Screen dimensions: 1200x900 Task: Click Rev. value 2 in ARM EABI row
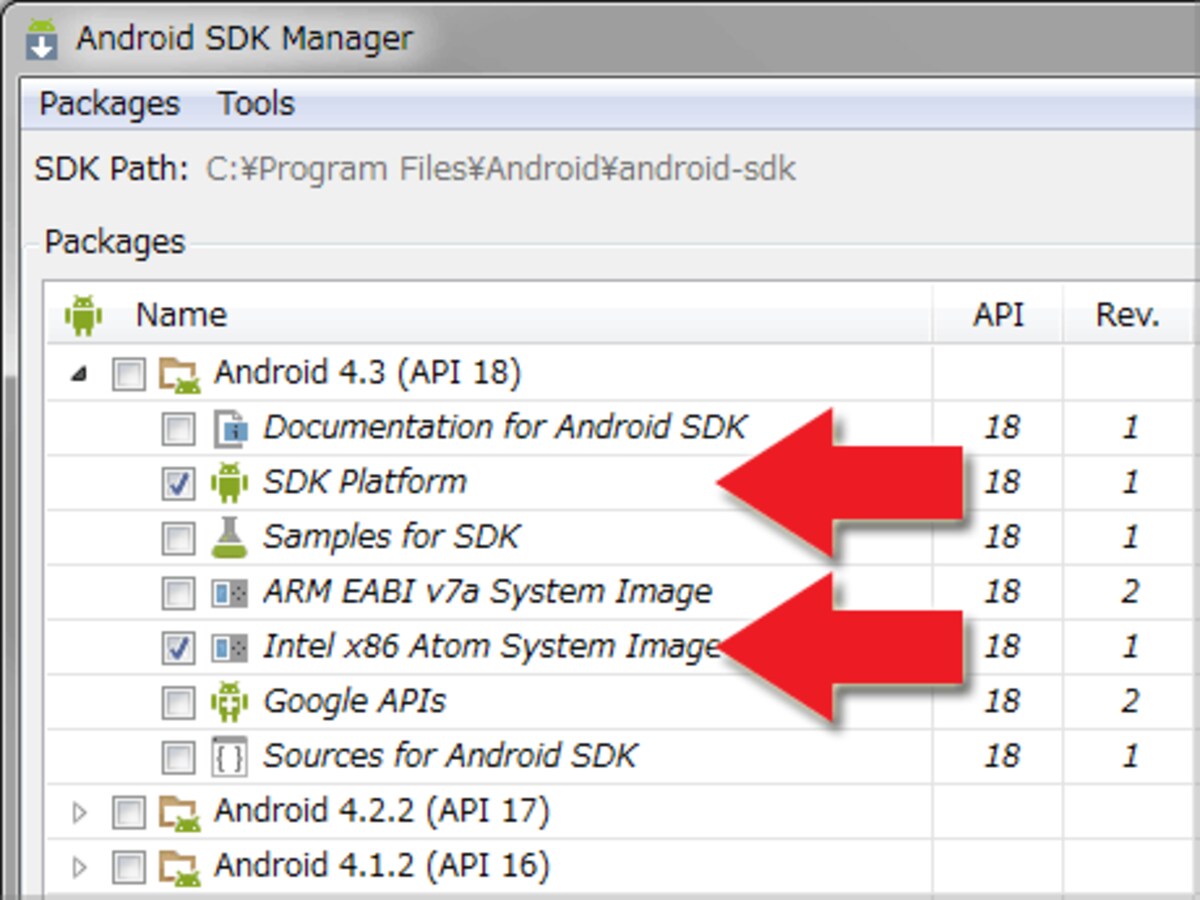1129,593
